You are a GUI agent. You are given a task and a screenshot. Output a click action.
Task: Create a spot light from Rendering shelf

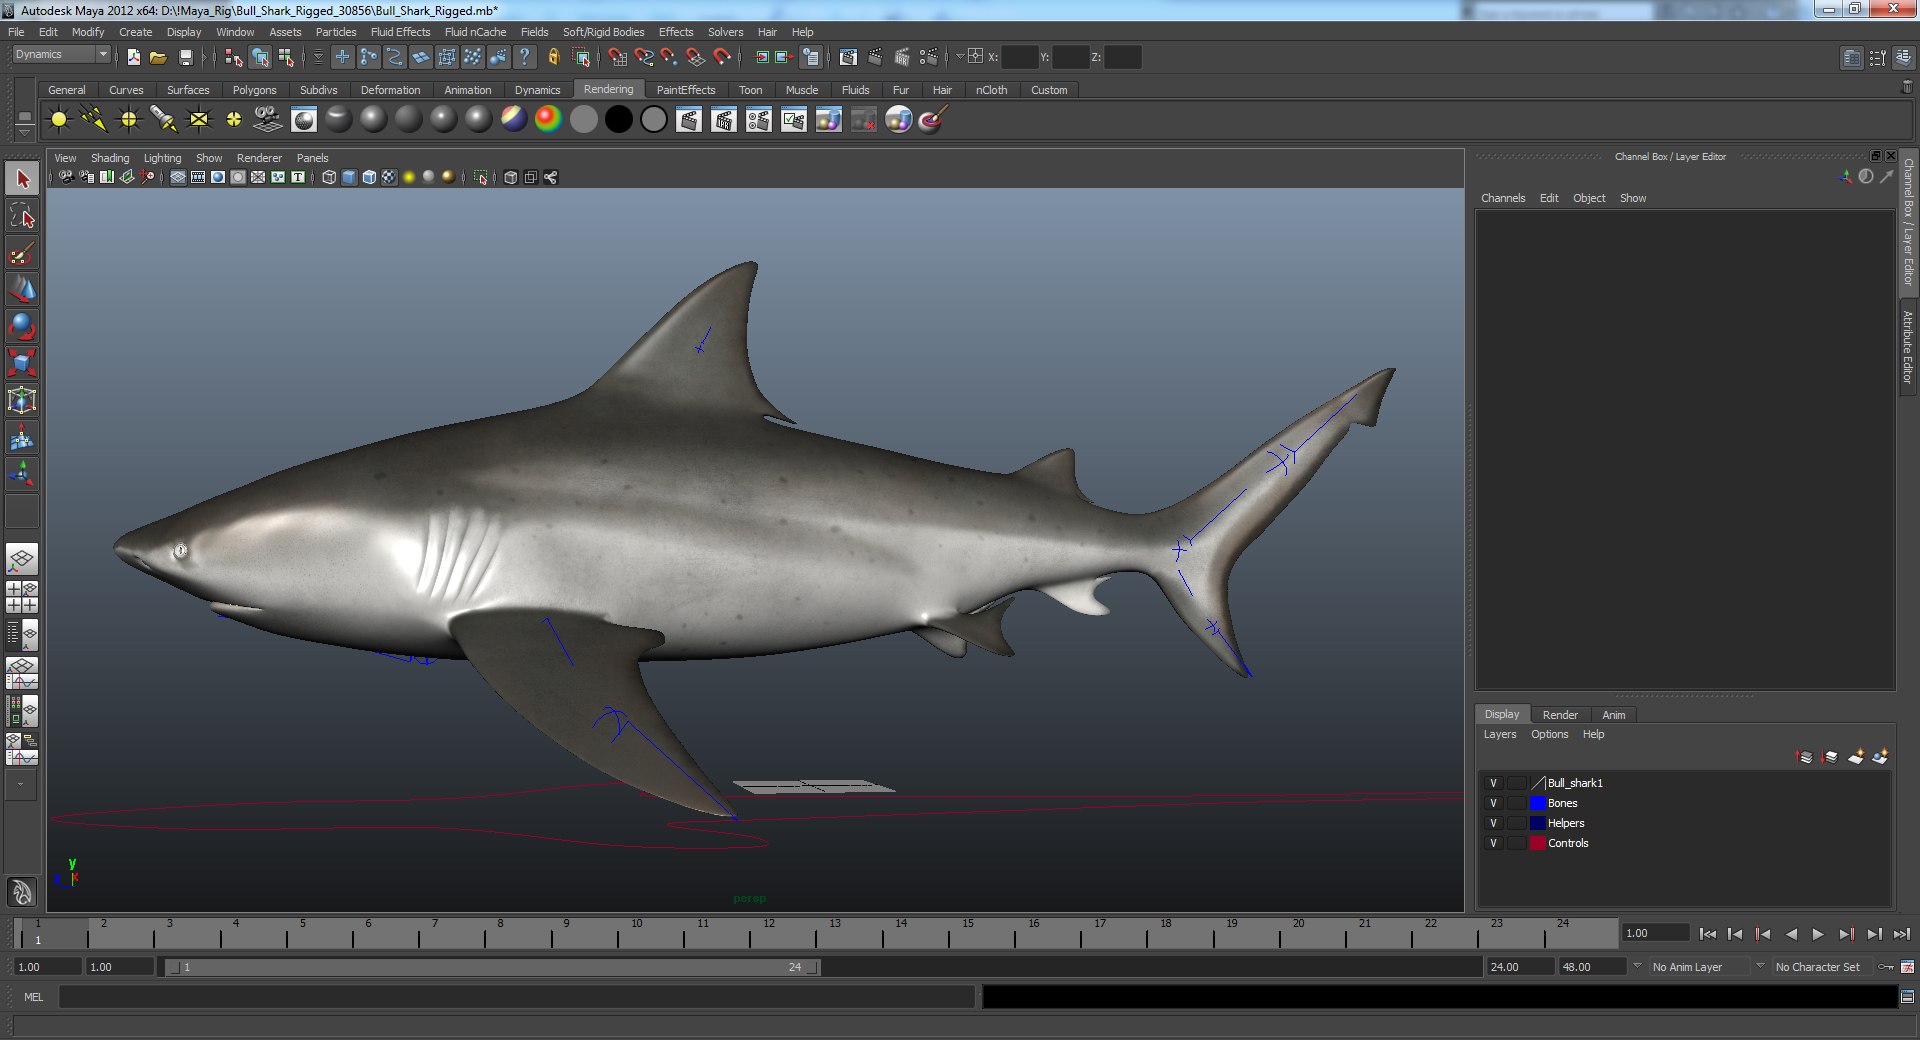[x=164, y=120]
